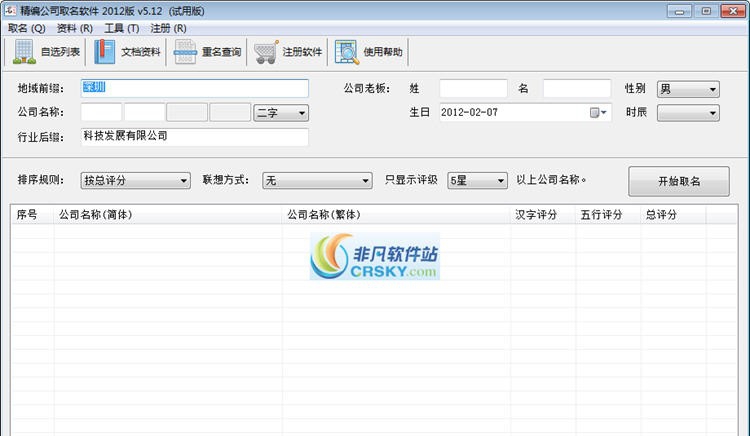The width and height of the screenshot is (750, 436).
Task: Open the 取名 (Q) menu
Action: pyautogui.click(x=27, y=29)
